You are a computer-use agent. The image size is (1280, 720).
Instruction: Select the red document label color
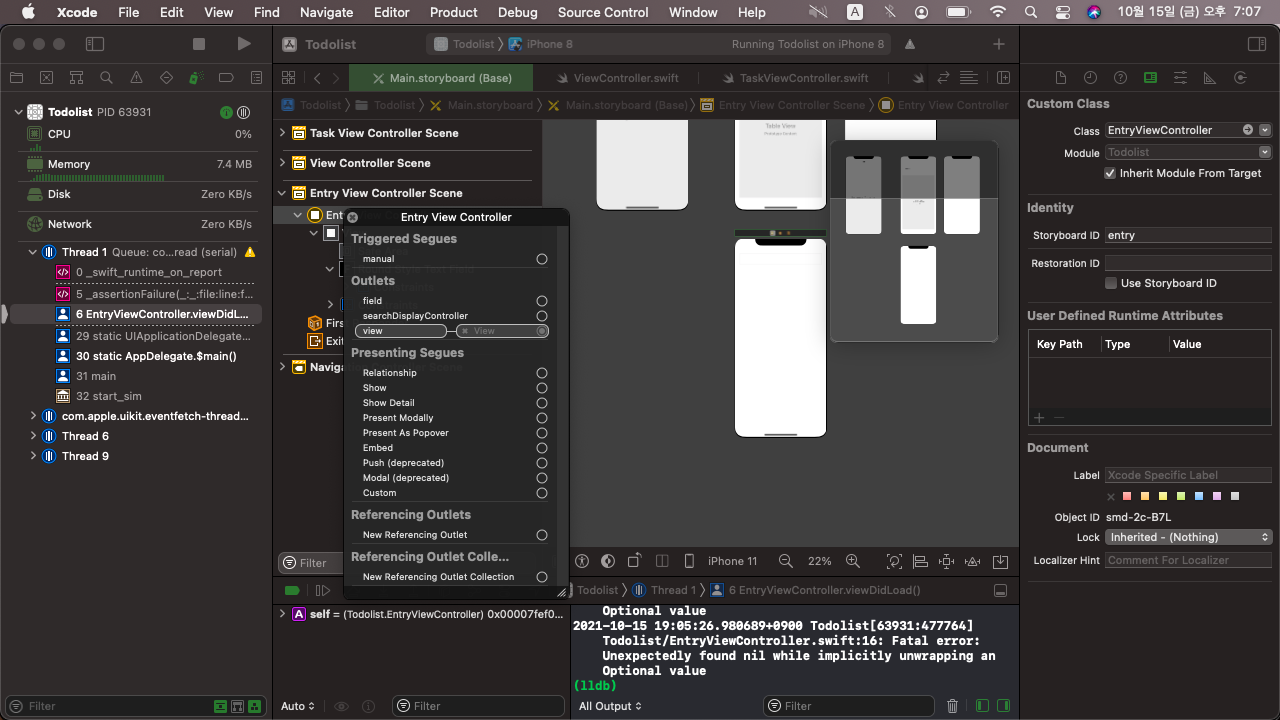point(1127,496)
